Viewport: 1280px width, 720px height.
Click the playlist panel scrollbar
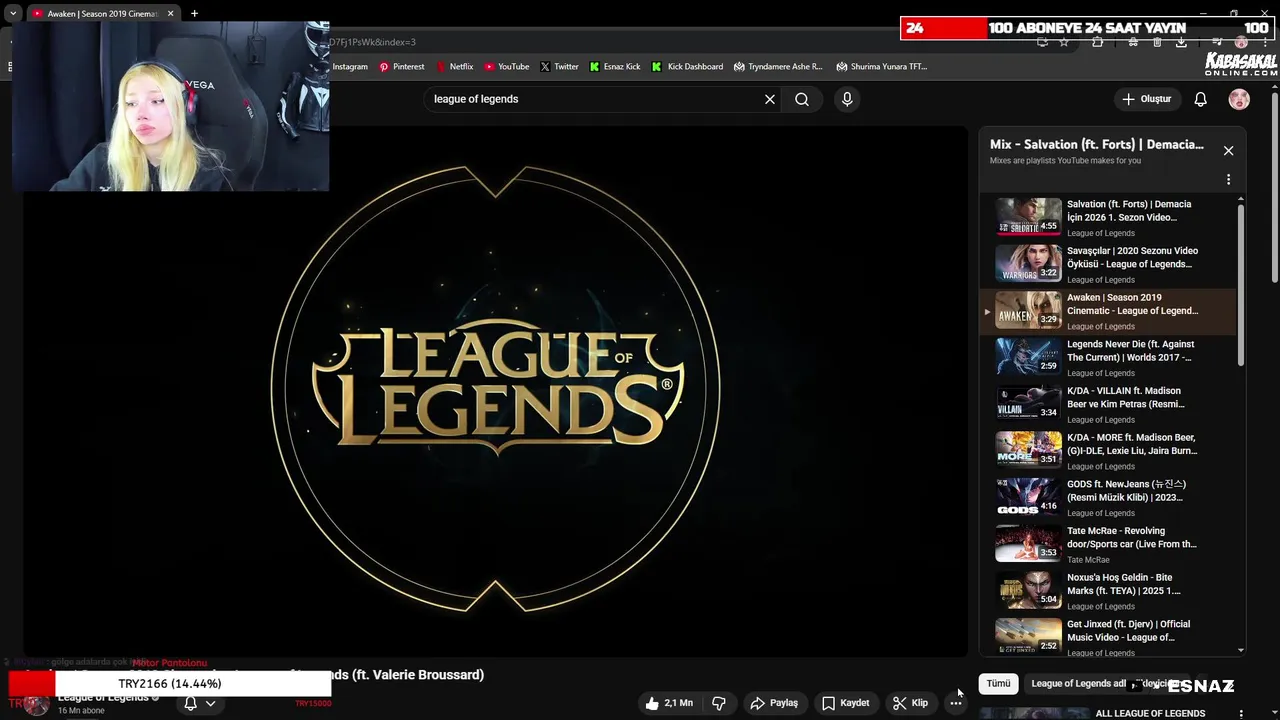(x=1241, y=285)
